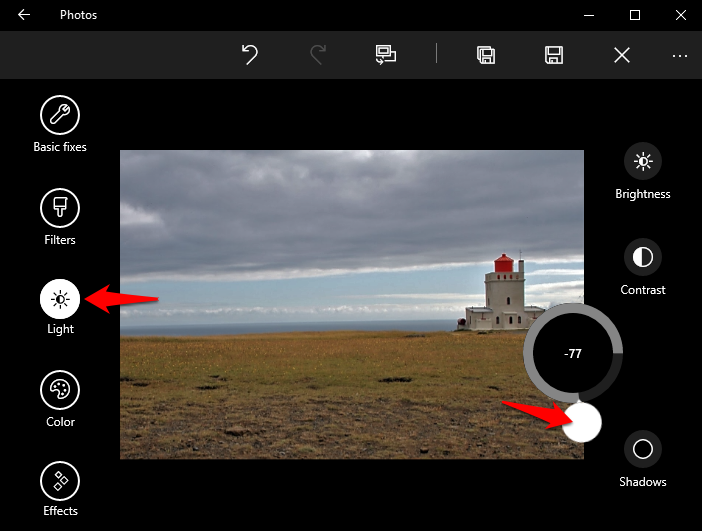Save the edited photo
This screenshot has height=531, width=702.
click(554, 55)
